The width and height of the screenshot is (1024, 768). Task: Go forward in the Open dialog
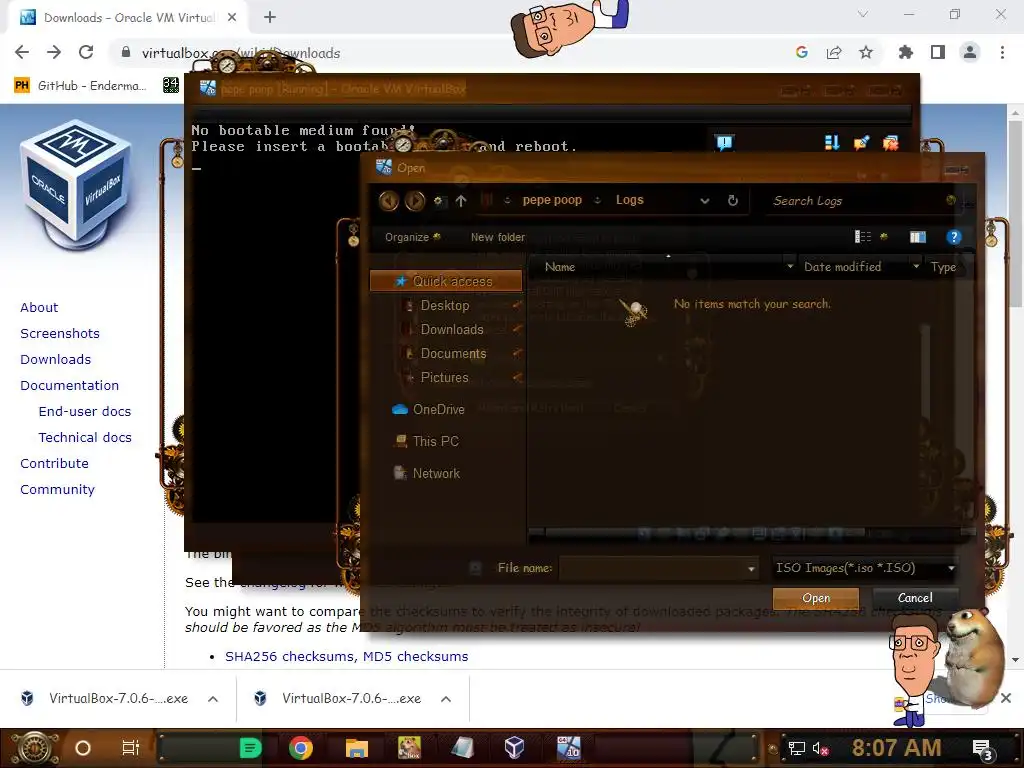[415, 200]
